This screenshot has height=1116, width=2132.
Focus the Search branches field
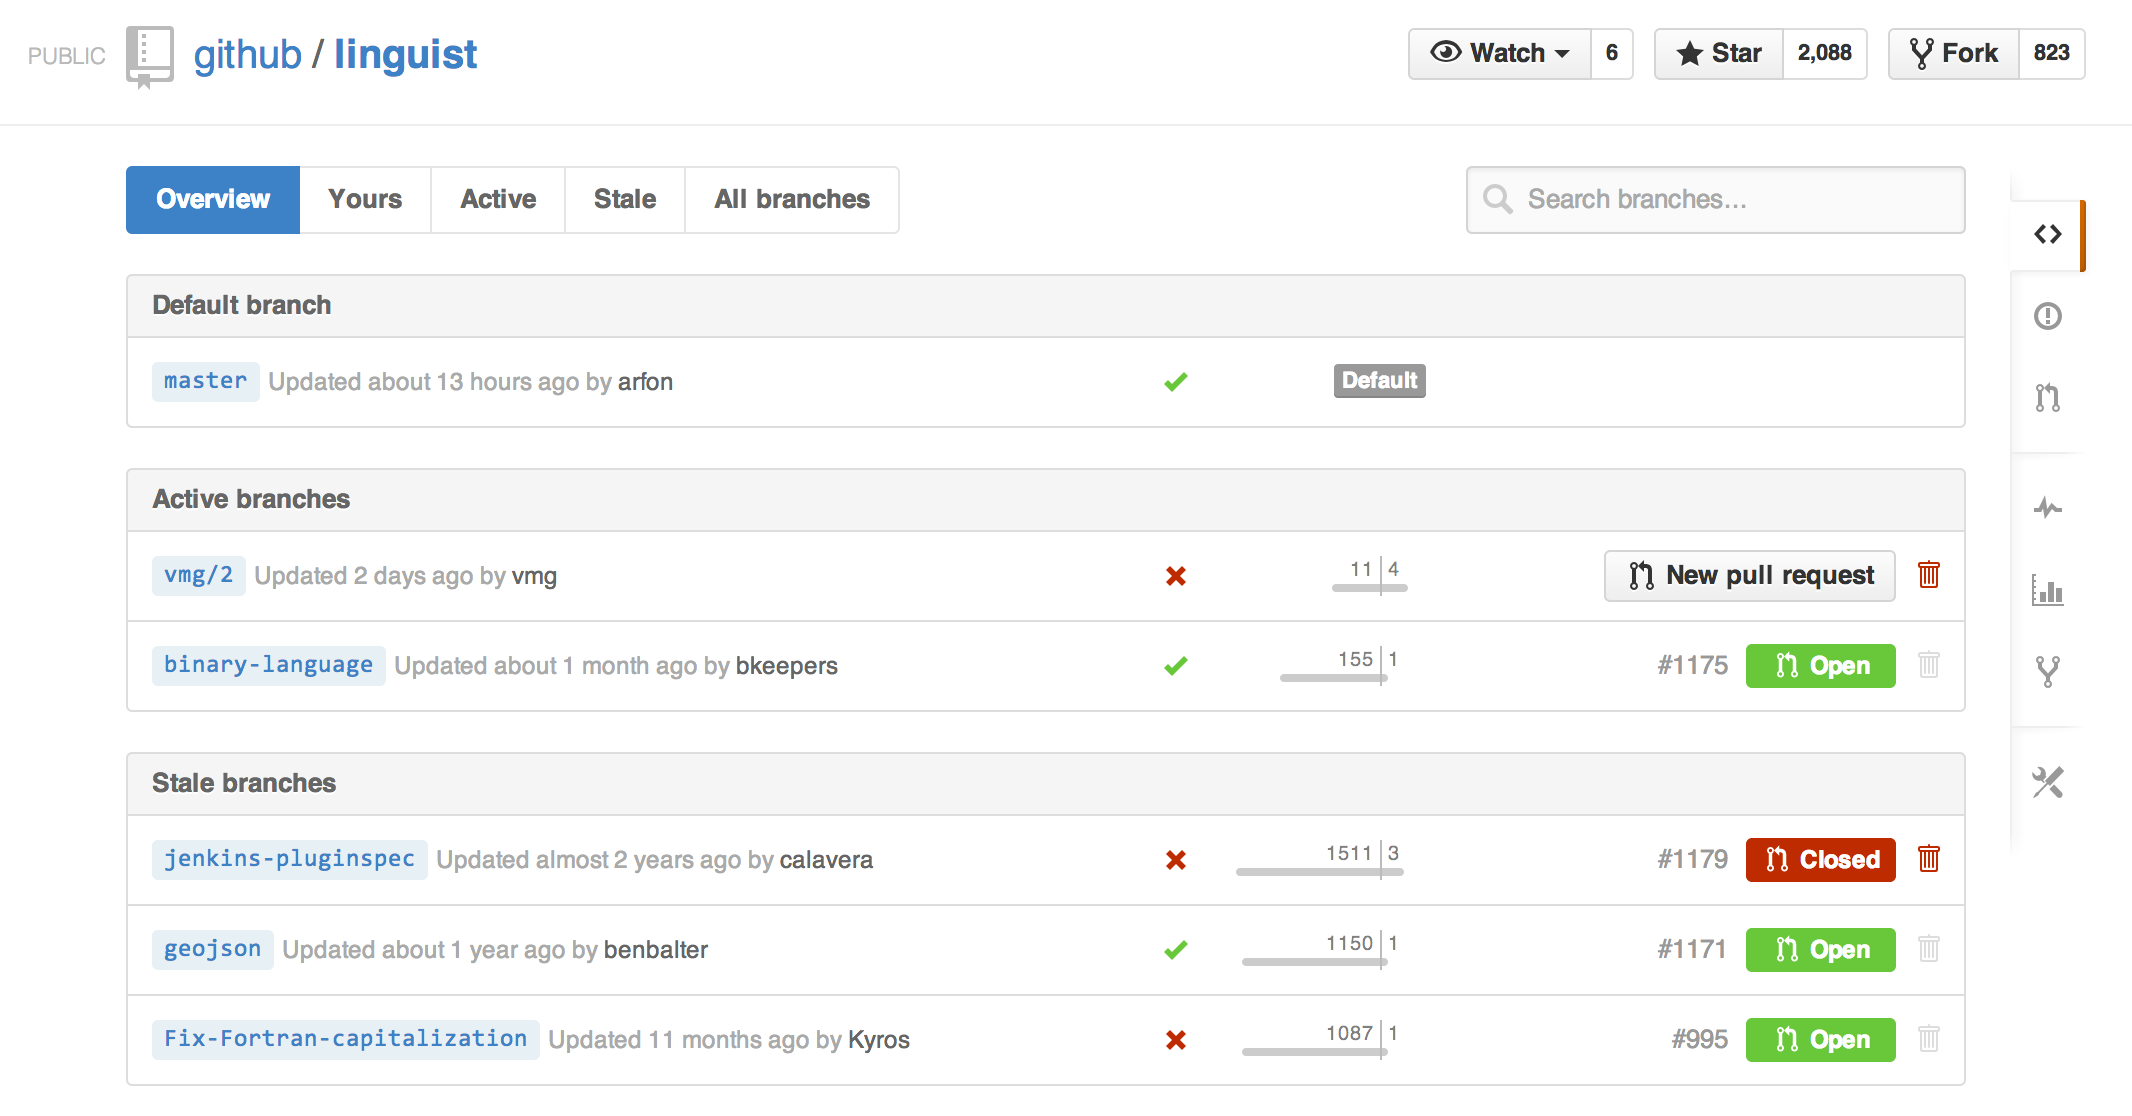1716,200
